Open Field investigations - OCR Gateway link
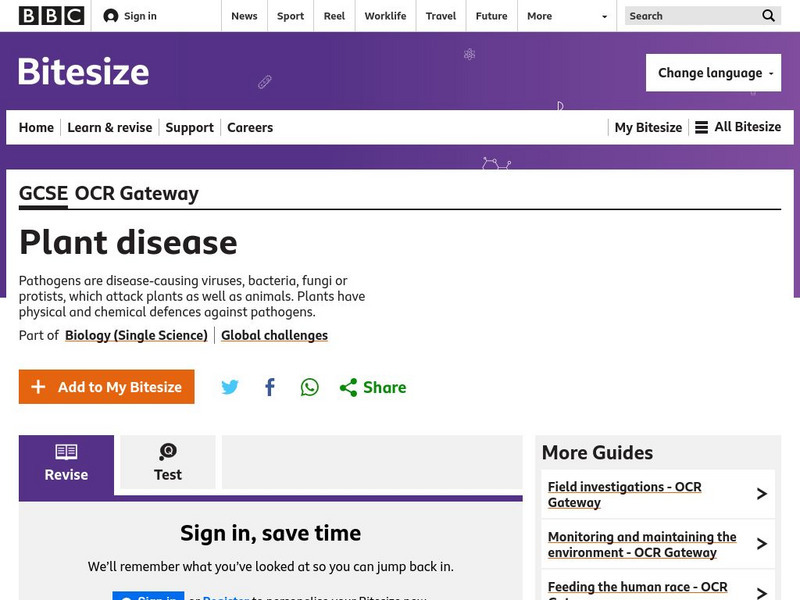This screenshot has width=800, height=600. pos(624,494)
